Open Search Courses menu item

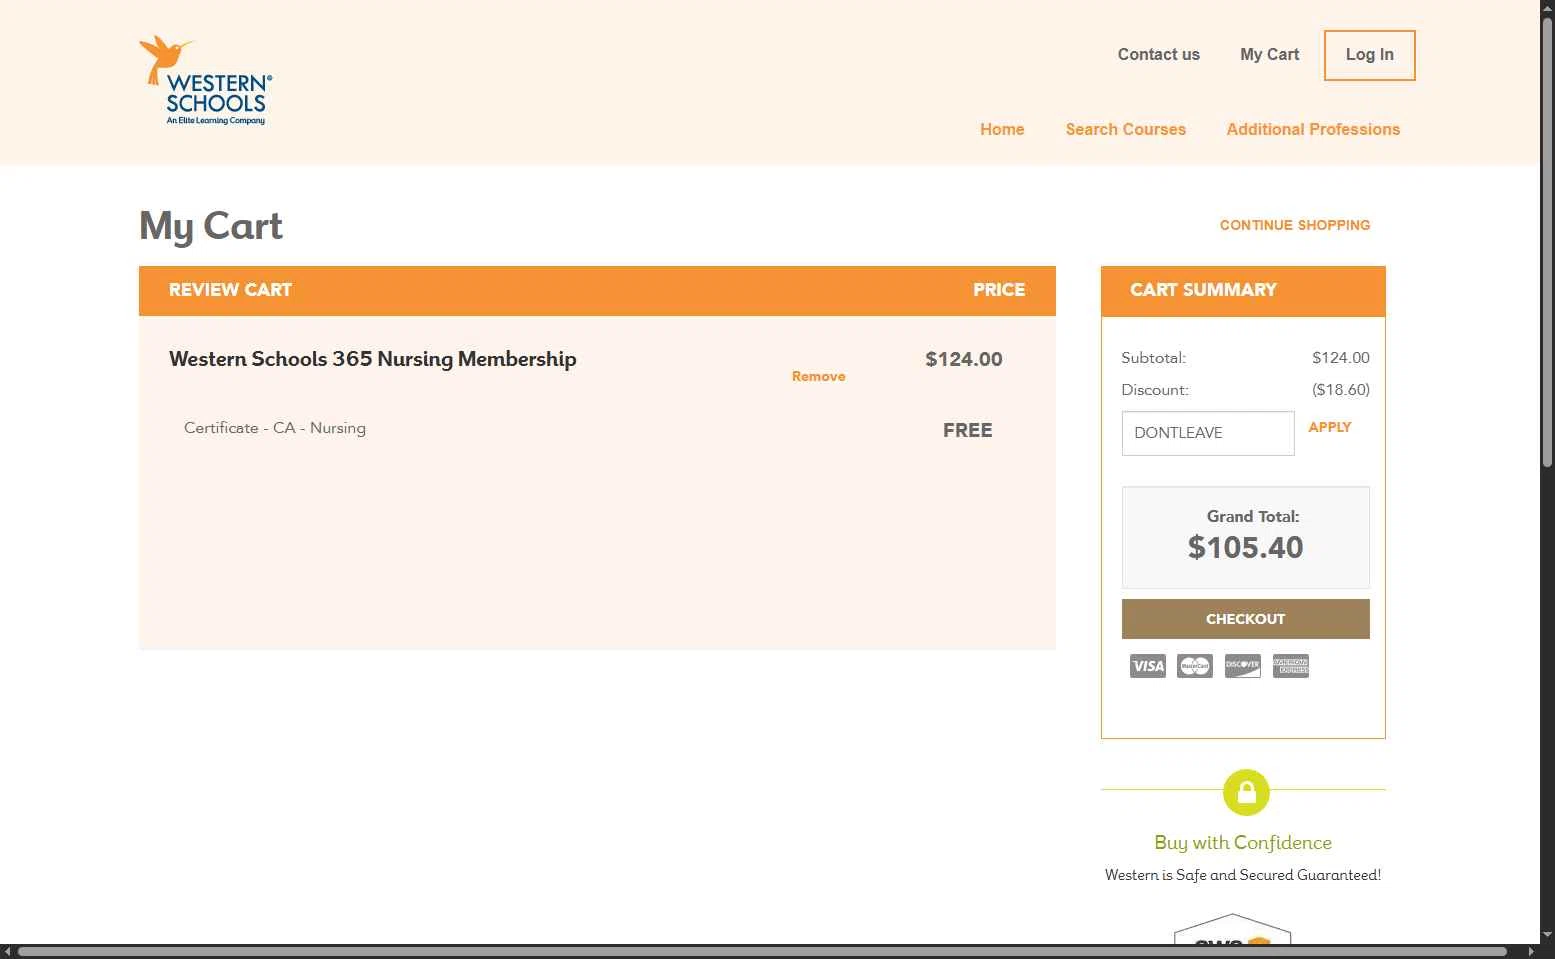click(x=1125, y=129)
